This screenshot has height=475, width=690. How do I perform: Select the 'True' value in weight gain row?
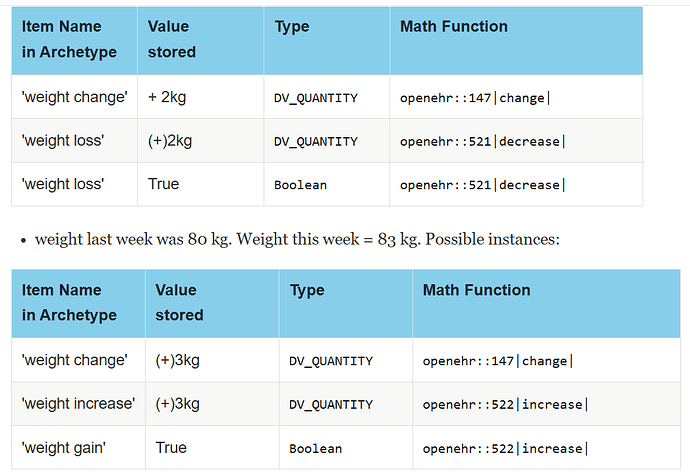tap(171, 448)
